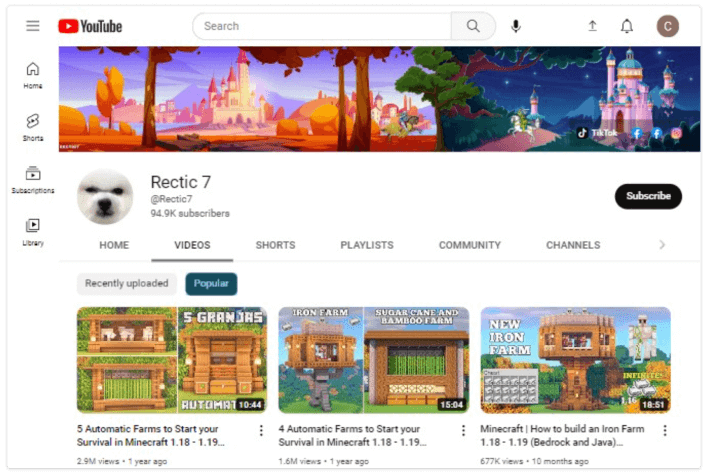The width and height of the screenshot is (708, 475).
Task: Open Subscriptions in the sidebar
Action: tap(33, 180)
